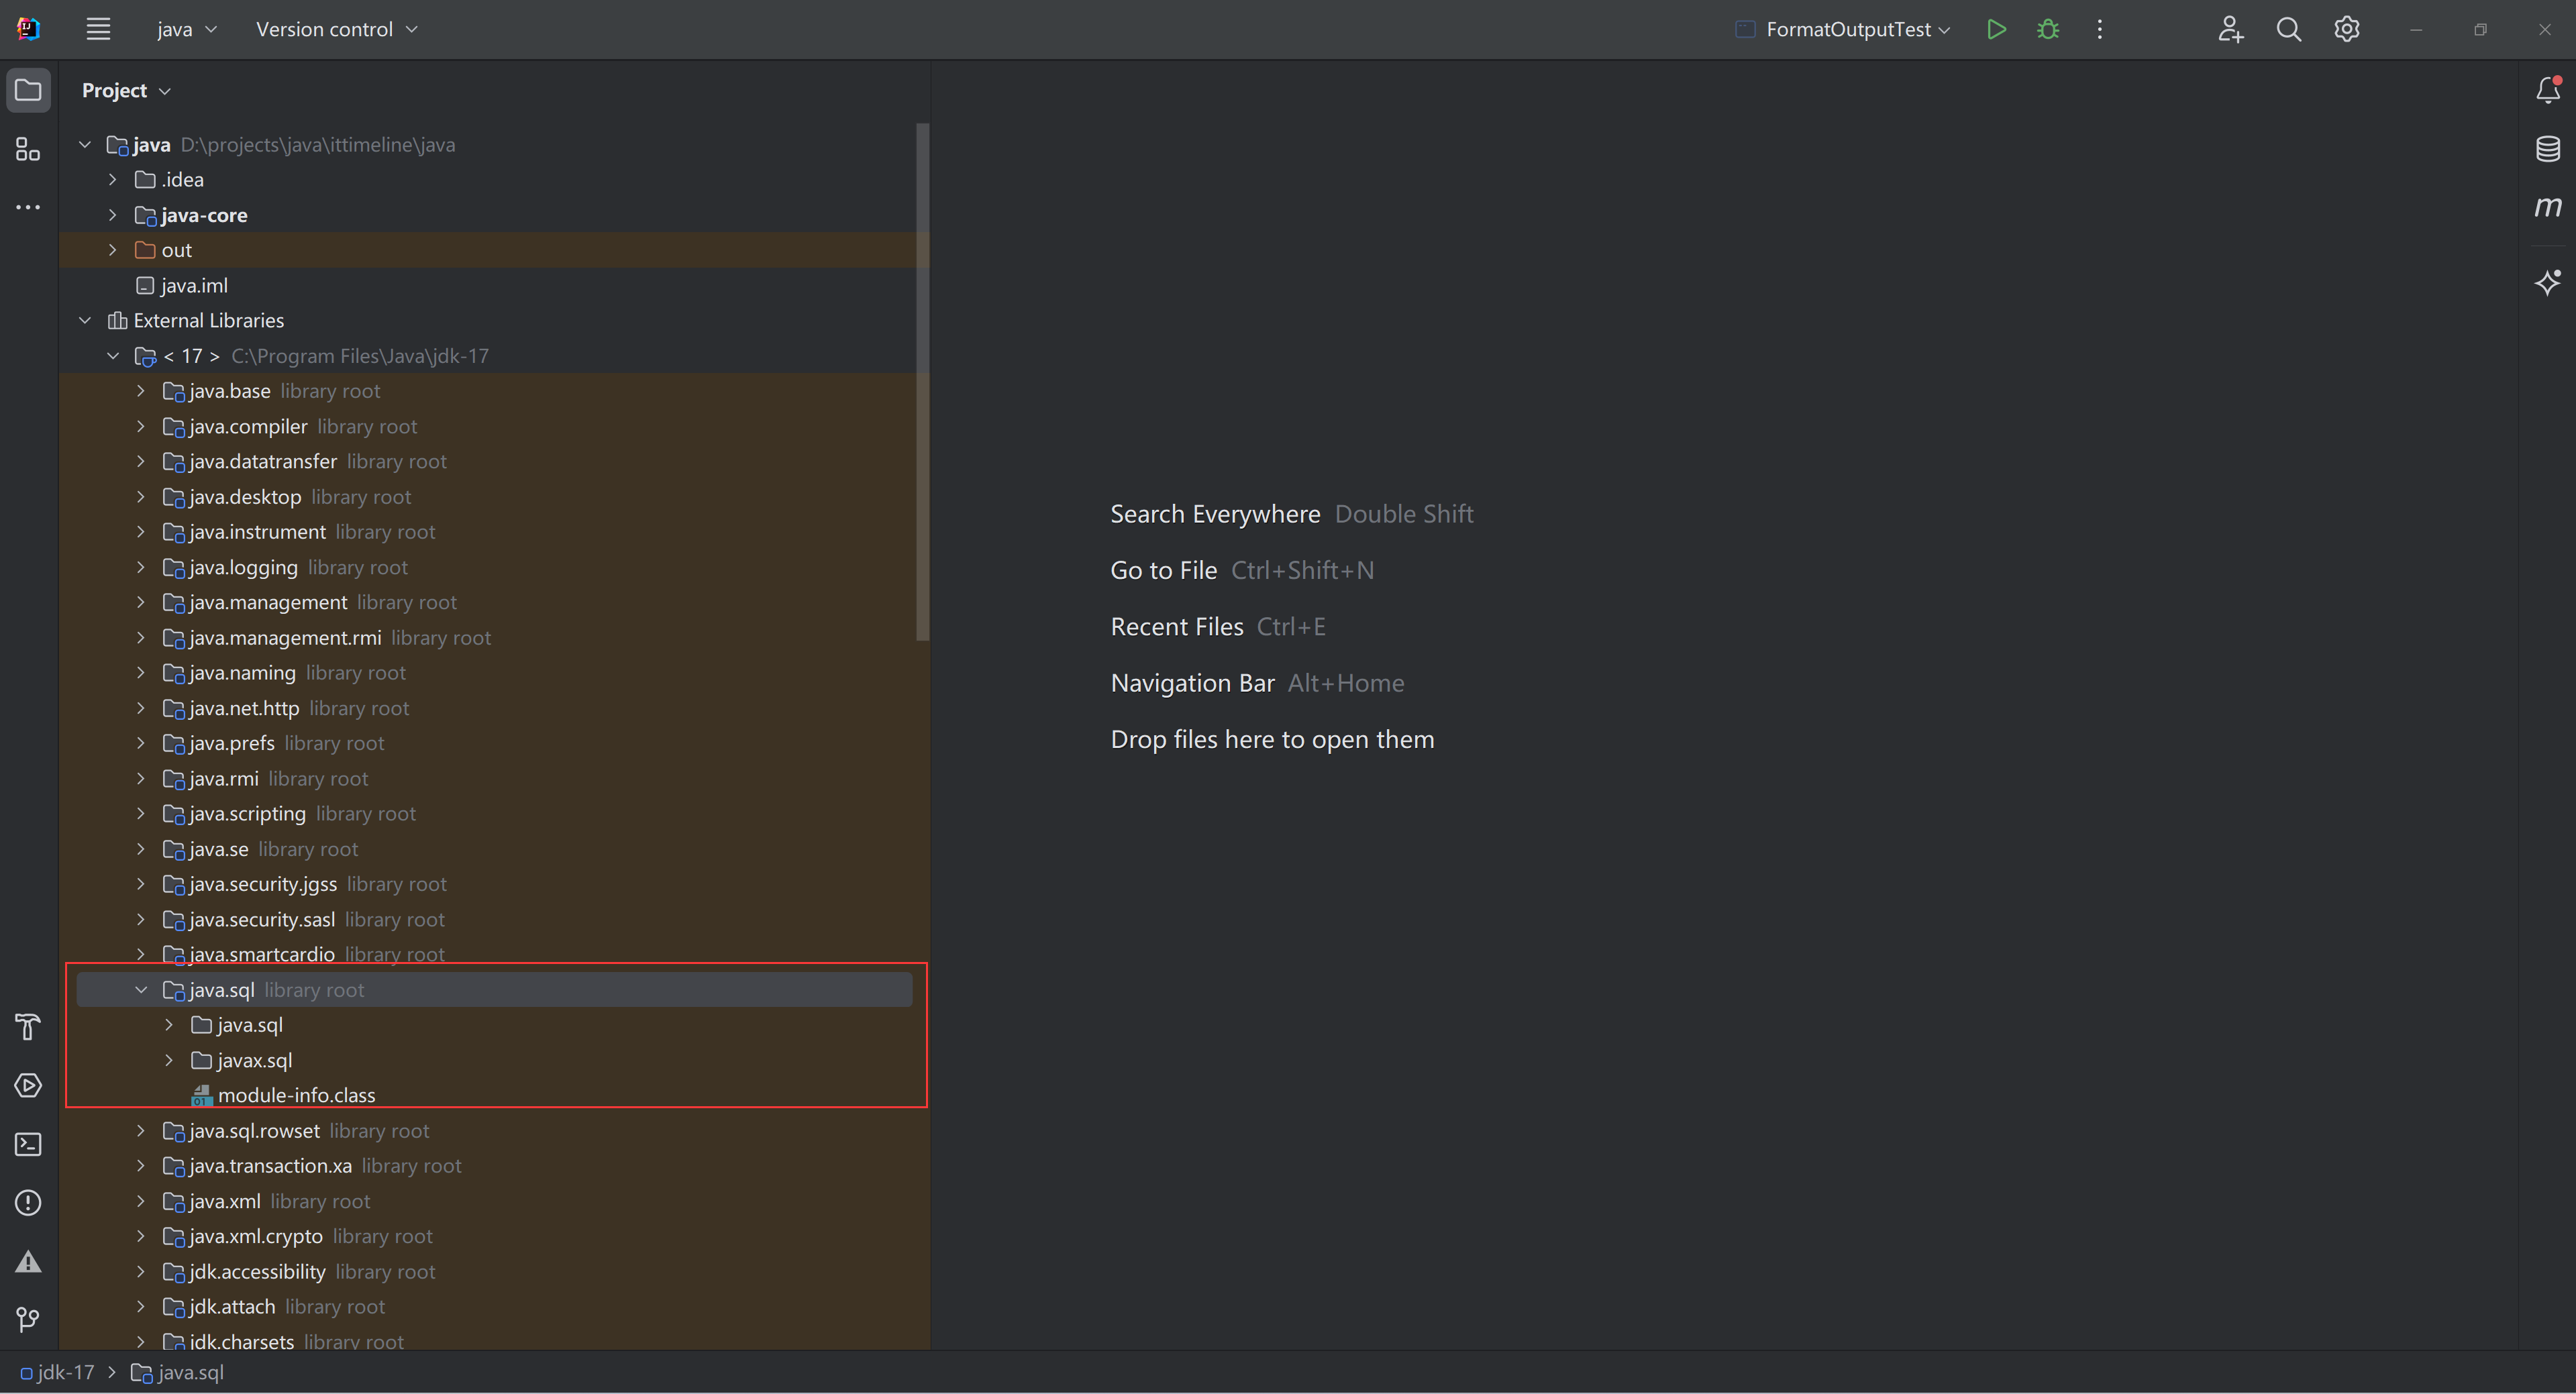2576x1394 pixels.
Task: Open the Build hammer tool window
Action: [x=28, y=1027]
